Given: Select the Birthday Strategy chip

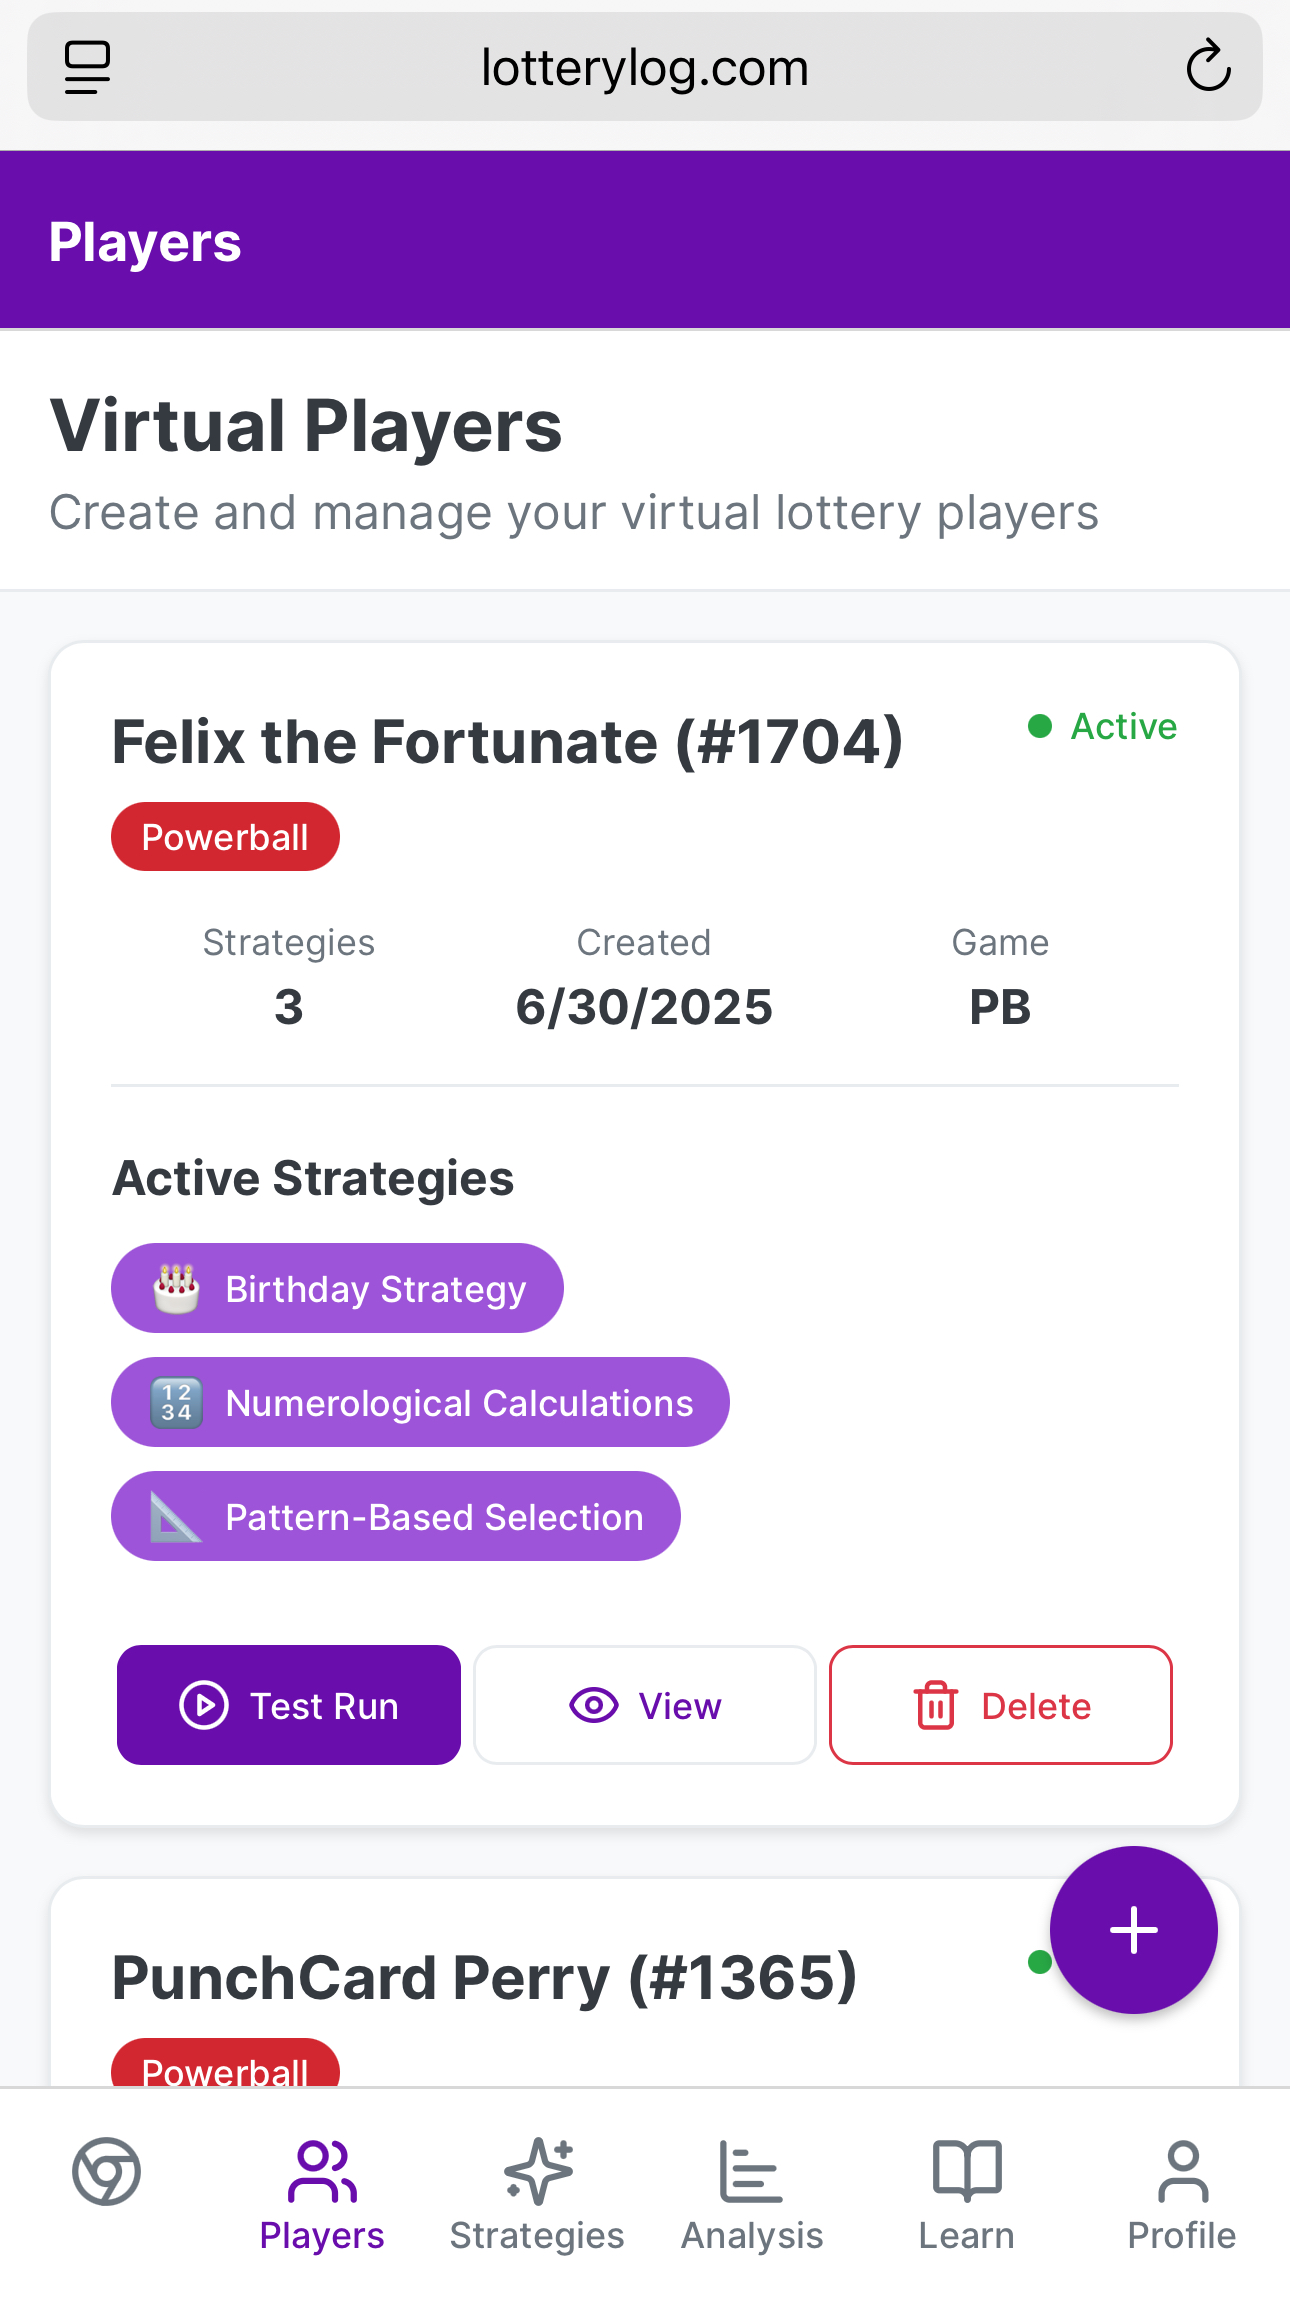Looking at the screenshot, I should pos(337,1288).
